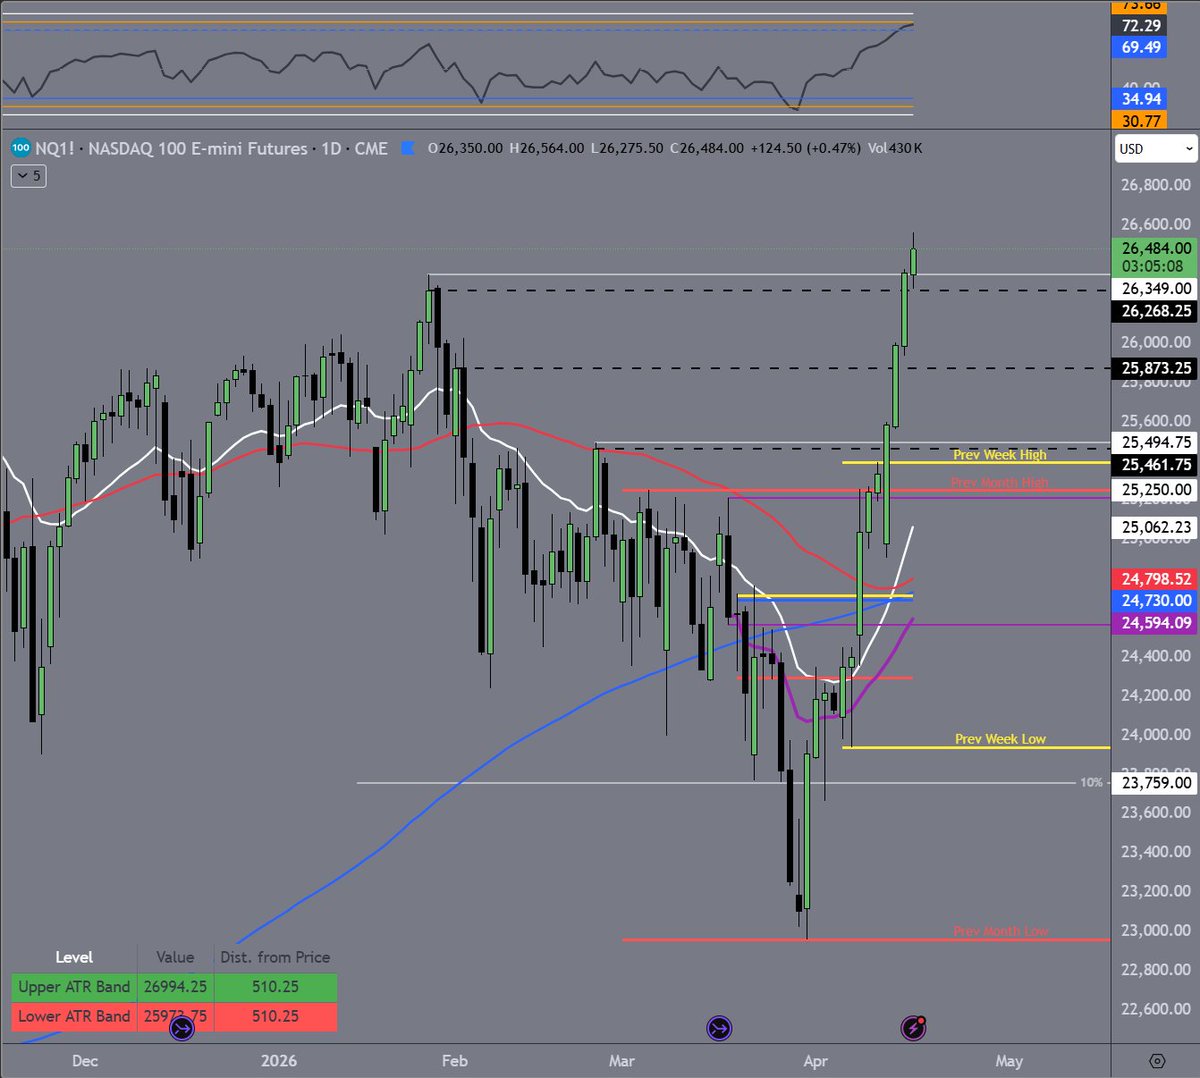The width and height of the screenshot is (1200, 1078).
Task: Click the Prev Month High line label
Action: coord(1000,482)
